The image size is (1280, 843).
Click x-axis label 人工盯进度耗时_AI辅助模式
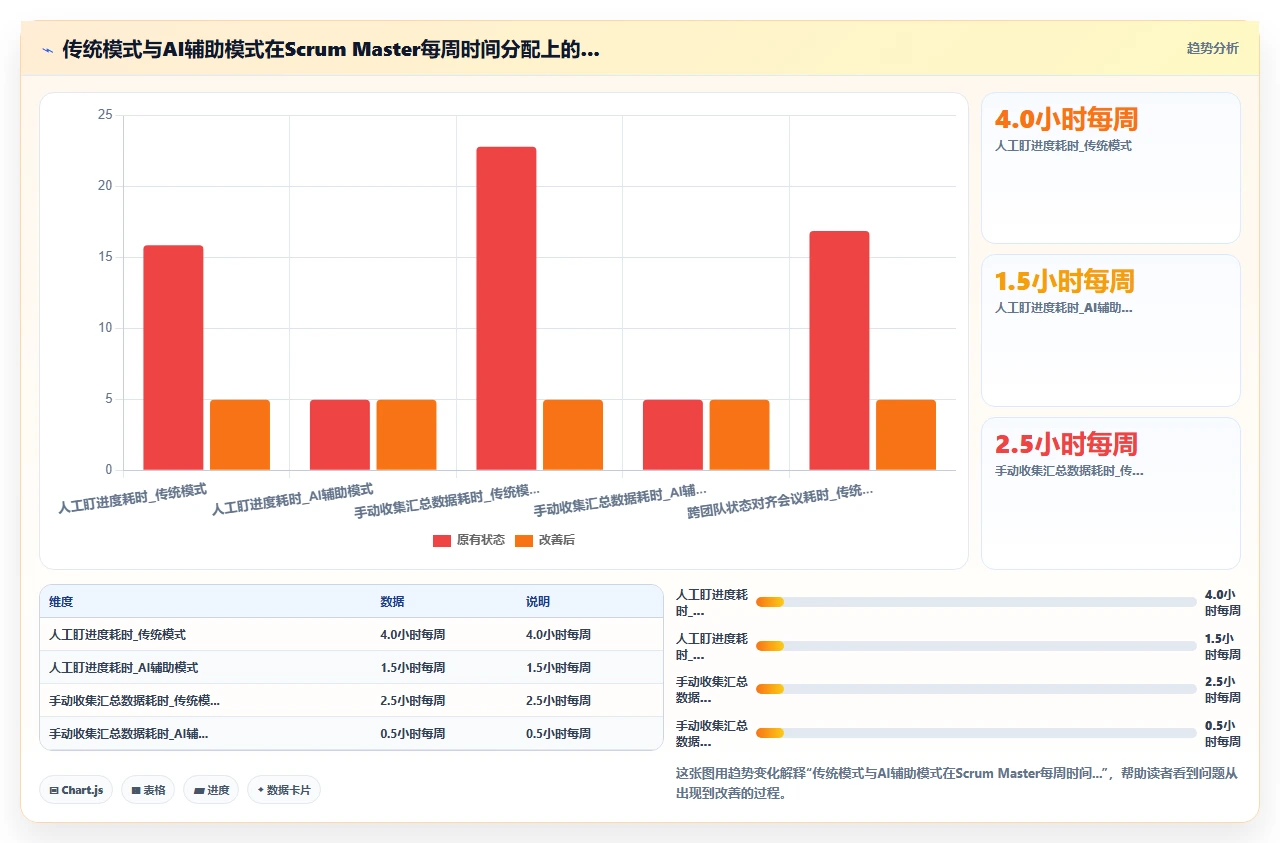(293, 498)
